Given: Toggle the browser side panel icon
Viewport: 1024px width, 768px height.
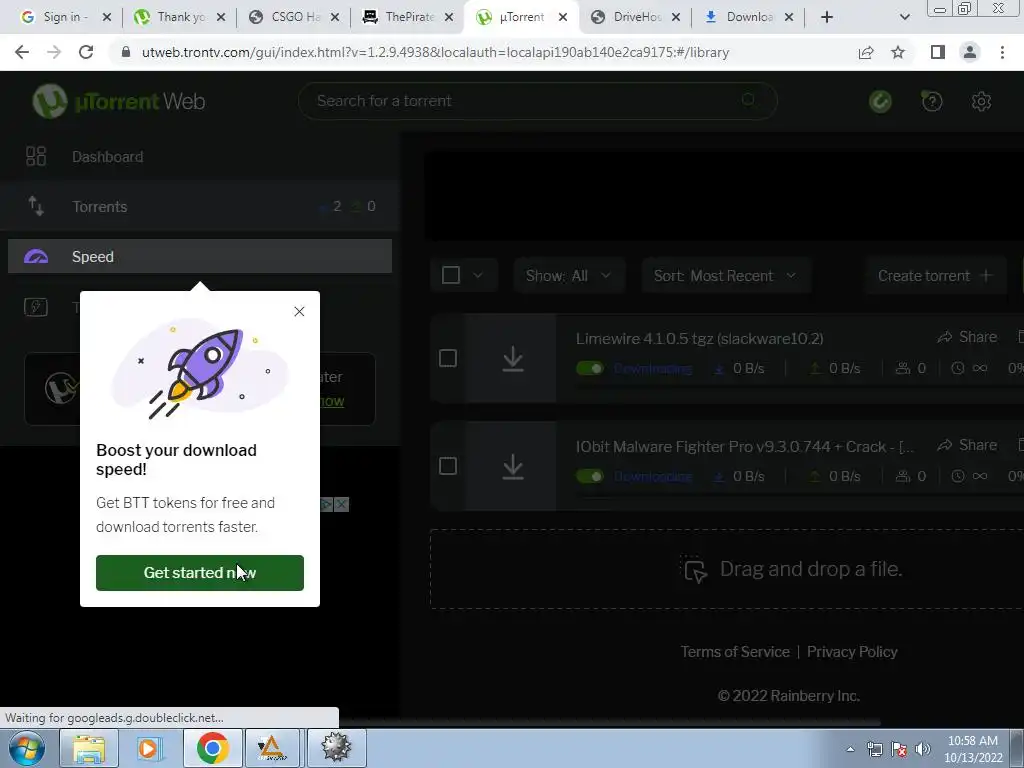Looking at the screenshot, I should pyautogui.click(x=938, y=52).
